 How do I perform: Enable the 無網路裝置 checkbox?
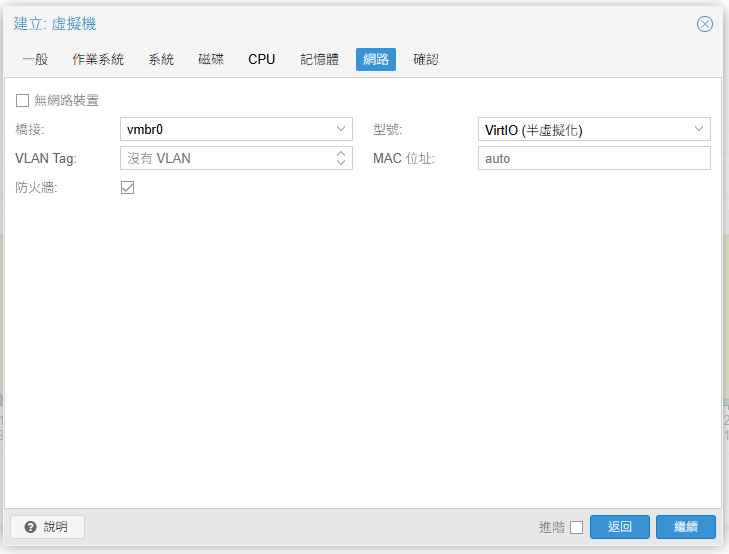tap(22, 100)
